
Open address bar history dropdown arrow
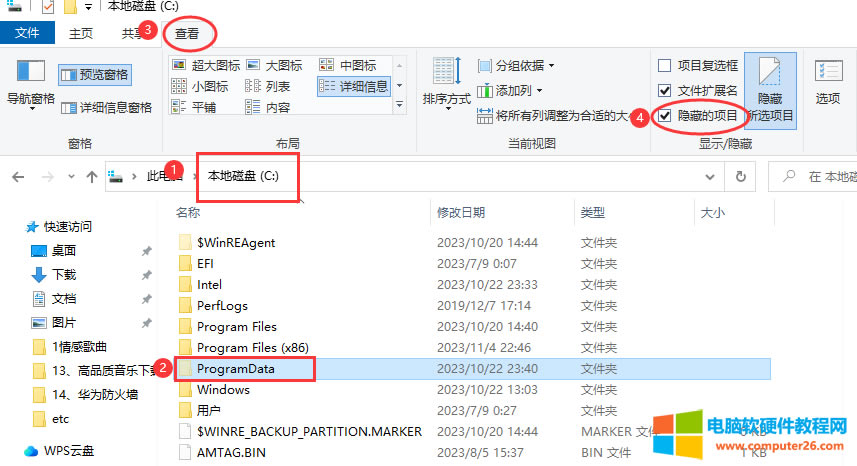(712, 176)
